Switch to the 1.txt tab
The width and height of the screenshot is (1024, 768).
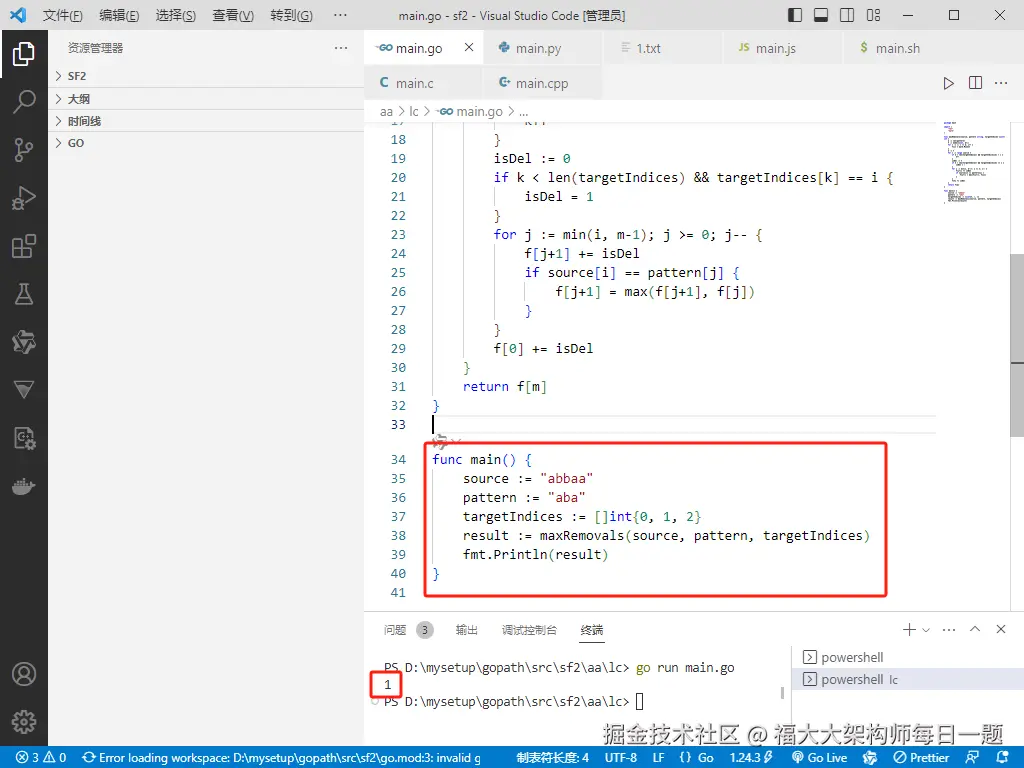662,48
